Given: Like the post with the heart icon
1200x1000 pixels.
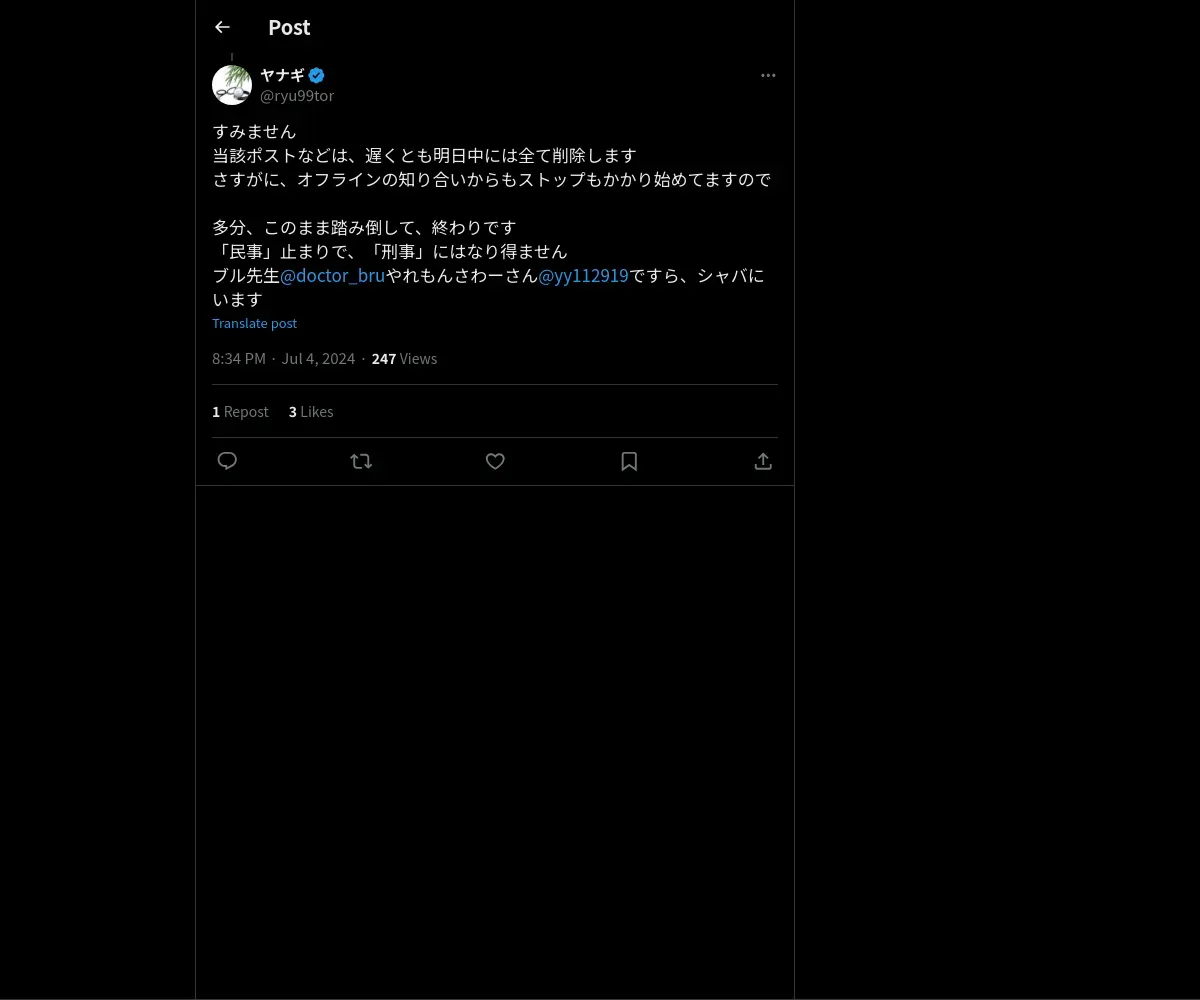Looking at the screenshot, I should point(495,461).
